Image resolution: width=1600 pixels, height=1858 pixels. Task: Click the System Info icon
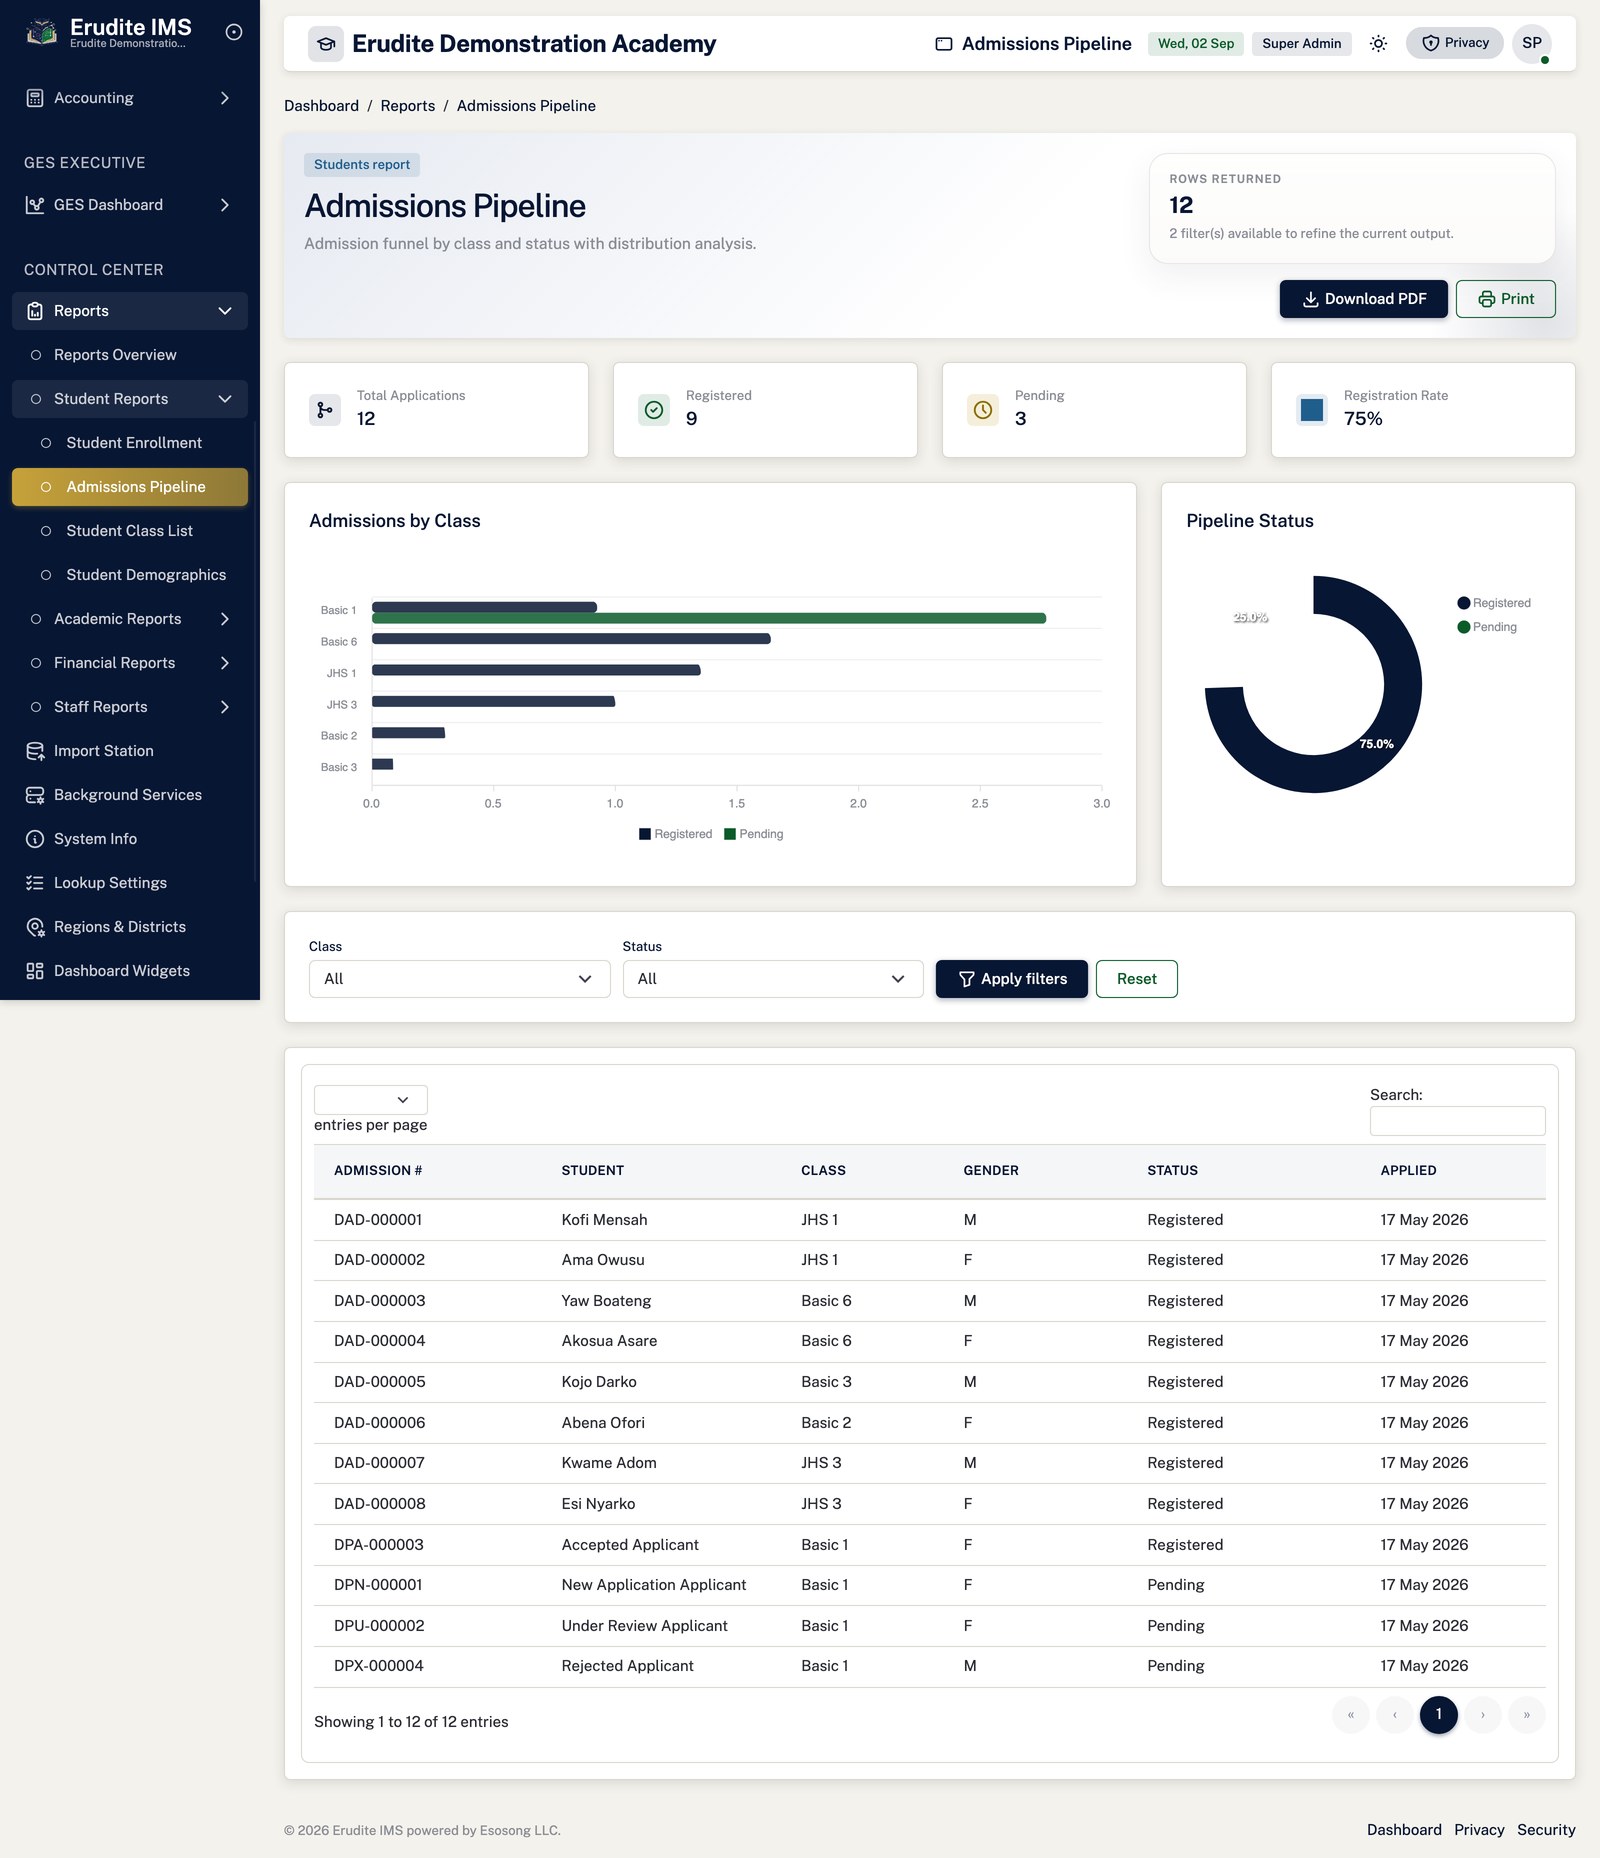click(35, 839)
